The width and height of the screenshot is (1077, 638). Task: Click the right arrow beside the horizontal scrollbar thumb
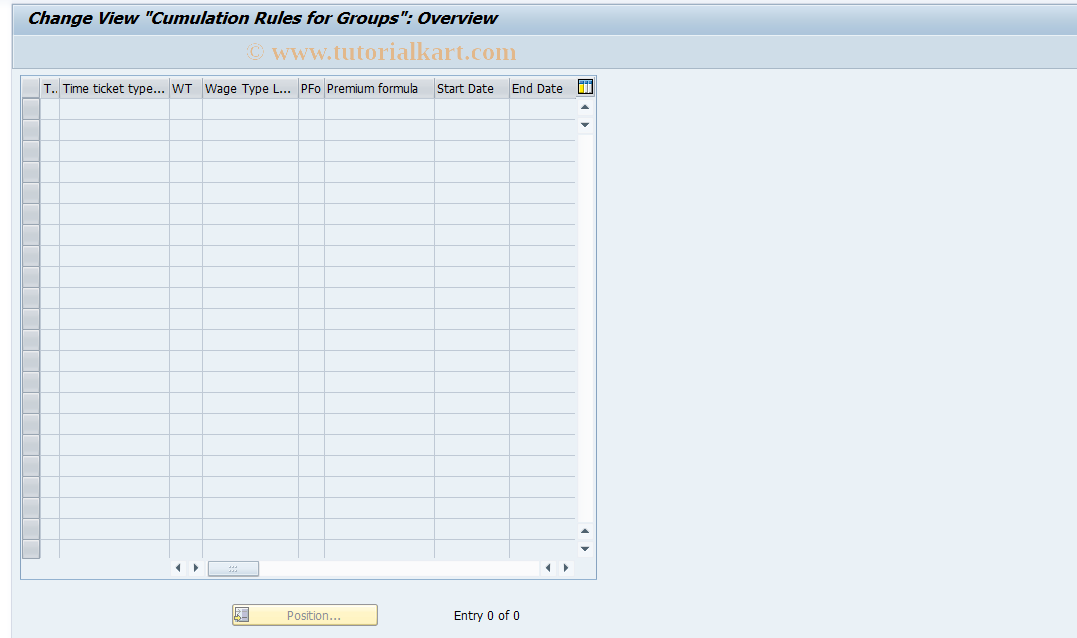(x=196, y=568)
